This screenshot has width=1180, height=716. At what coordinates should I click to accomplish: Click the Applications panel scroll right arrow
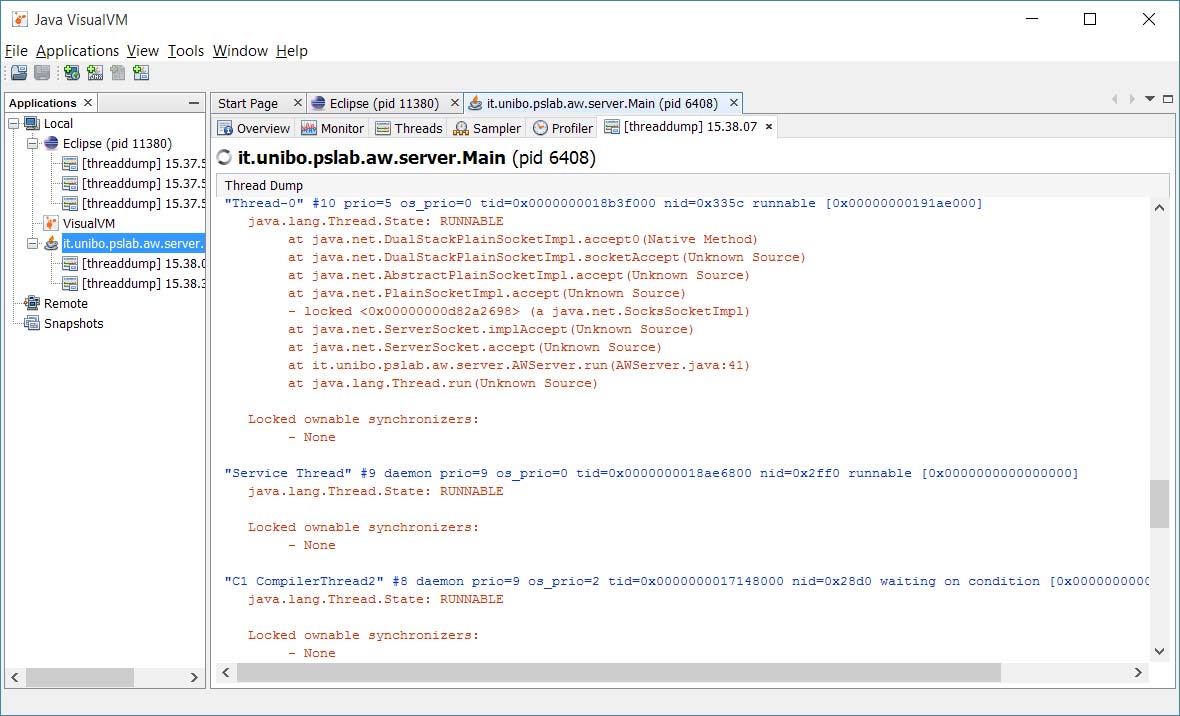(194, 678)
